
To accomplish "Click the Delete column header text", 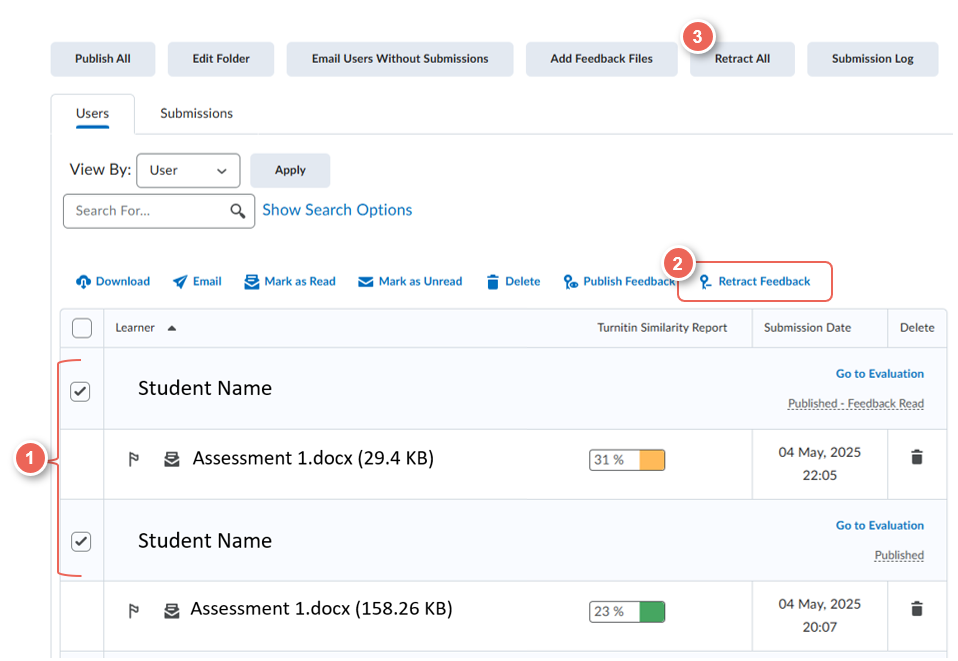I will 916,328.
